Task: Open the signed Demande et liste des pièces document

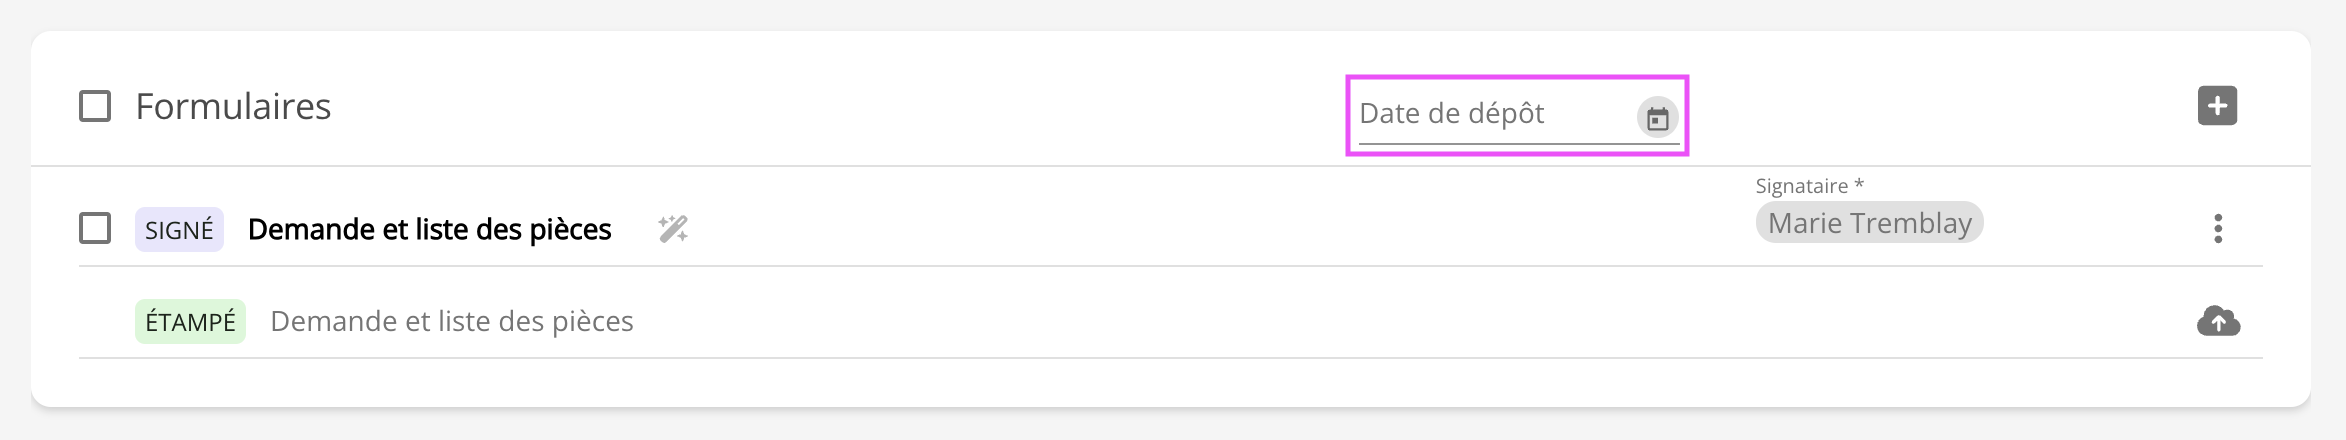Action: [429, 230]
